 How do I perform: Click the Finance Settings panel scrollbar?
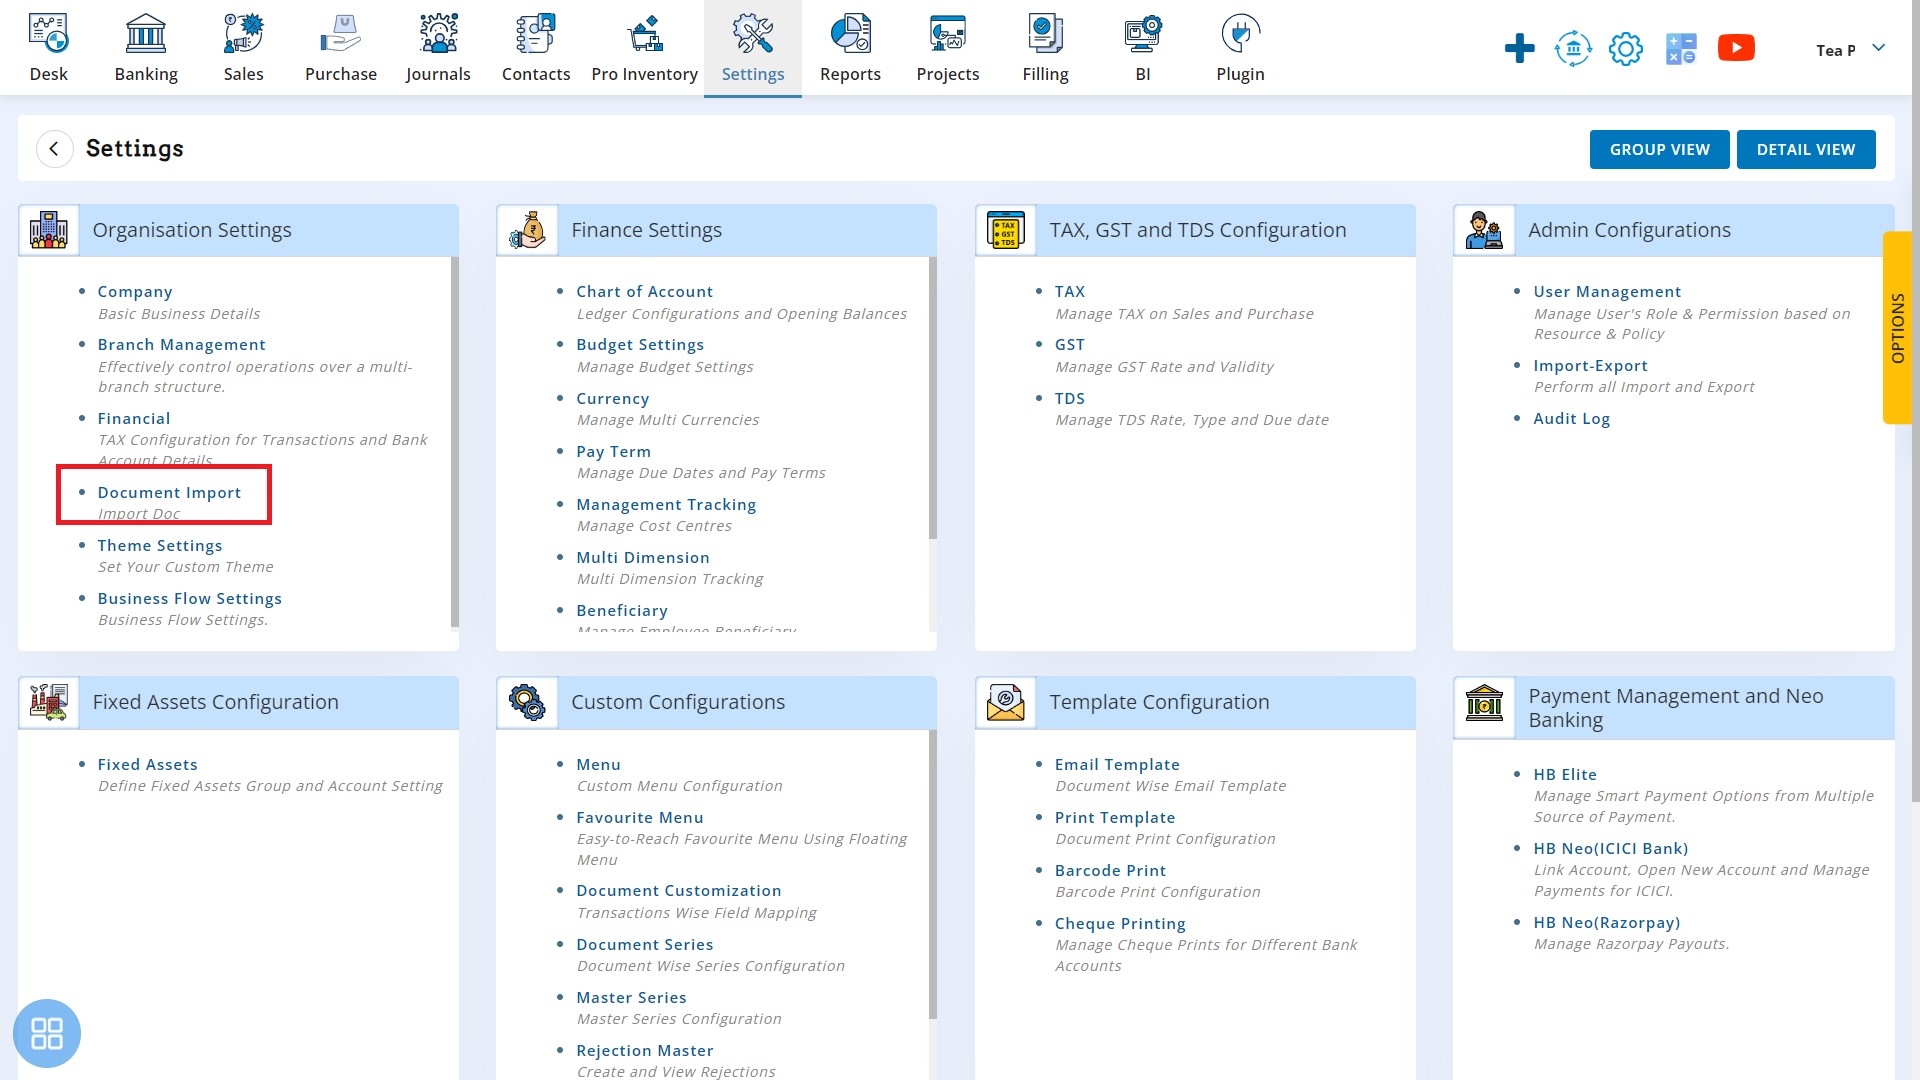[x=932, y=398]
